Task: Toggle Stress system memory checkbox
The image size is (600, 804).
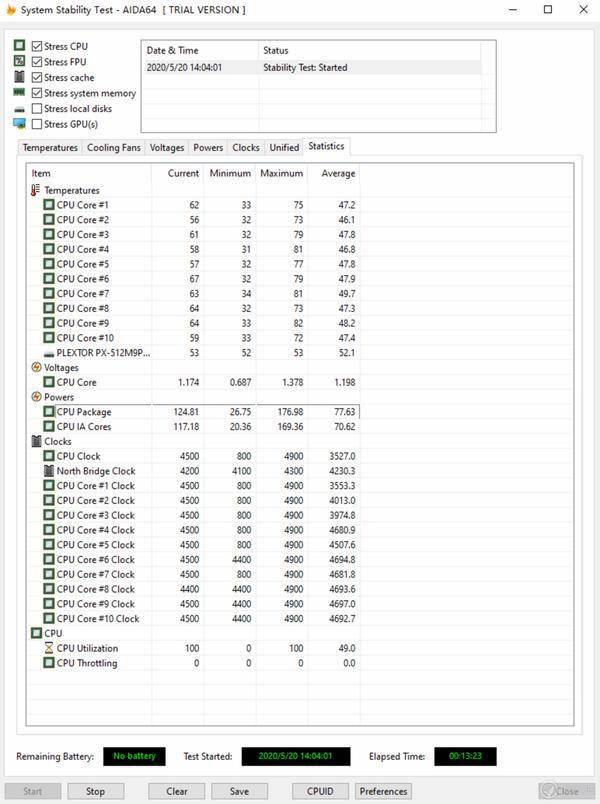Action: (36, 93)
